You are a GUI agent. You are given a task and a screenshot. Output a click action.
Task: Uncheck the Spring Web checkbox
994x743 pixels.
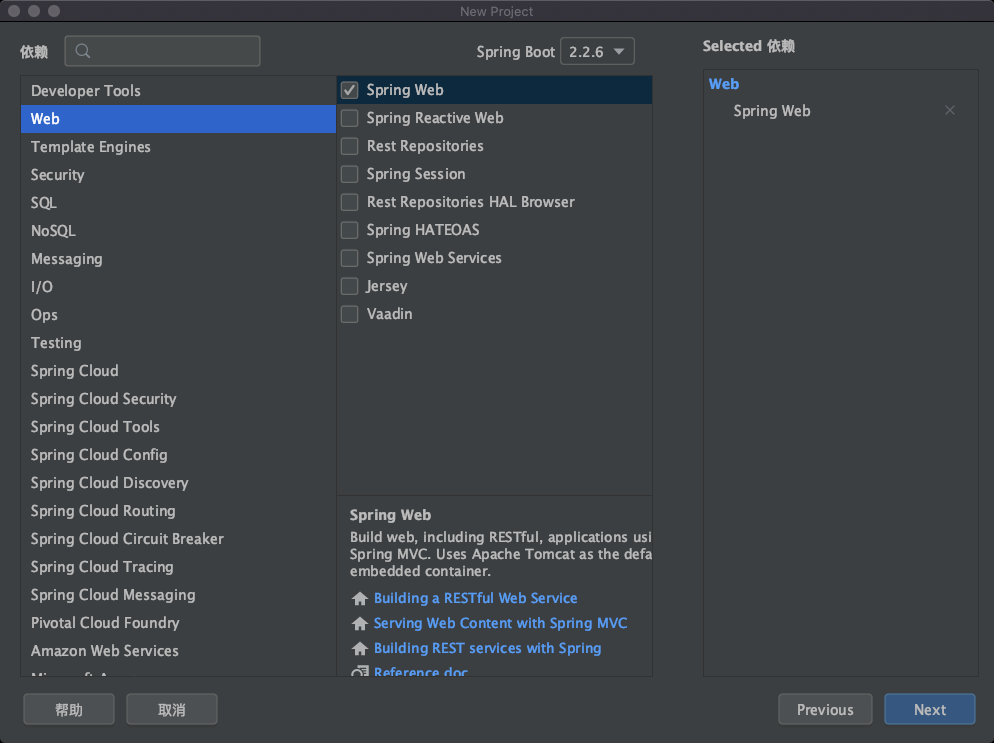[350, 90]
